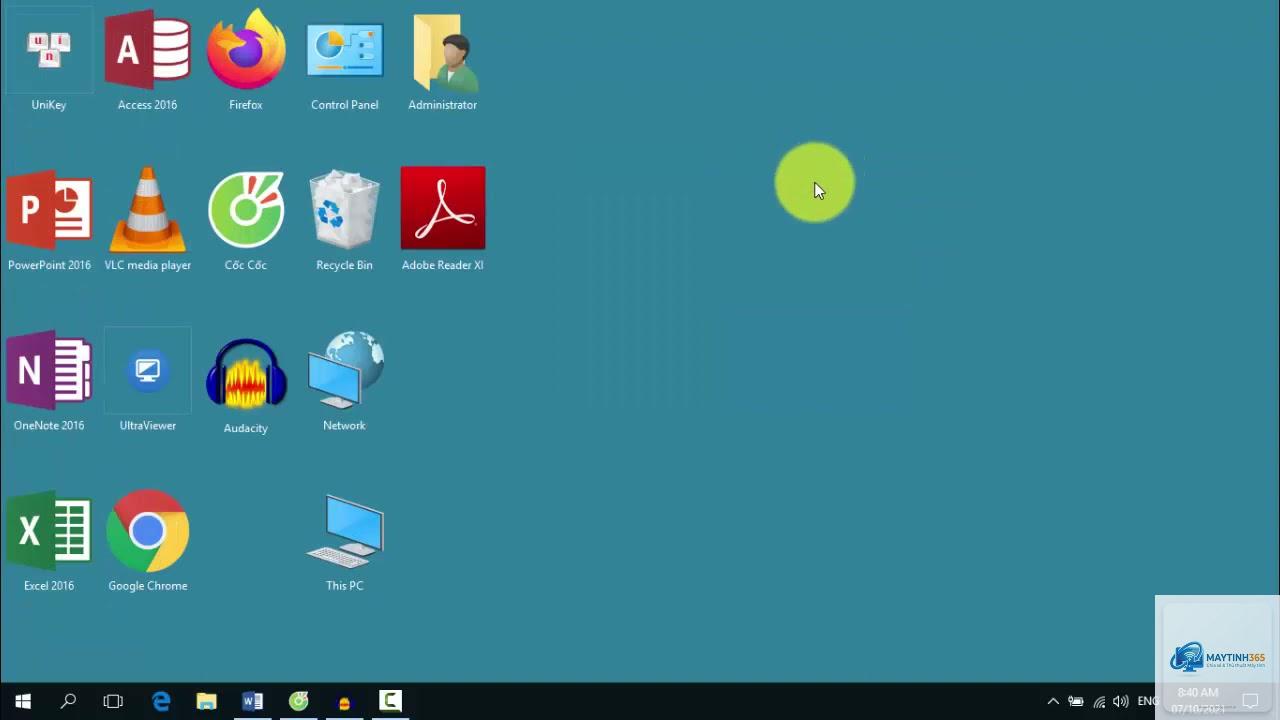Screen dimensions: 1280x720
Task: Click the volume speaker tray icon
Action: coord(1121,701)
